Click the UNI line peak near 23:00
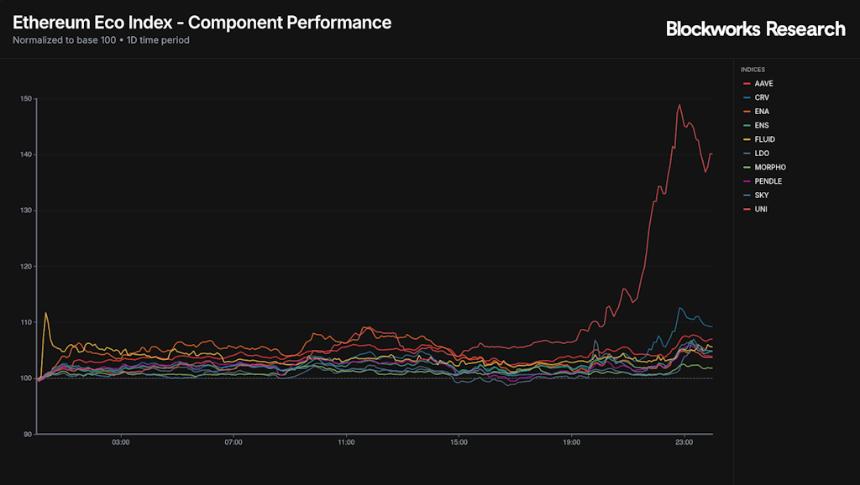860x485 pixels. click(680, 105)
